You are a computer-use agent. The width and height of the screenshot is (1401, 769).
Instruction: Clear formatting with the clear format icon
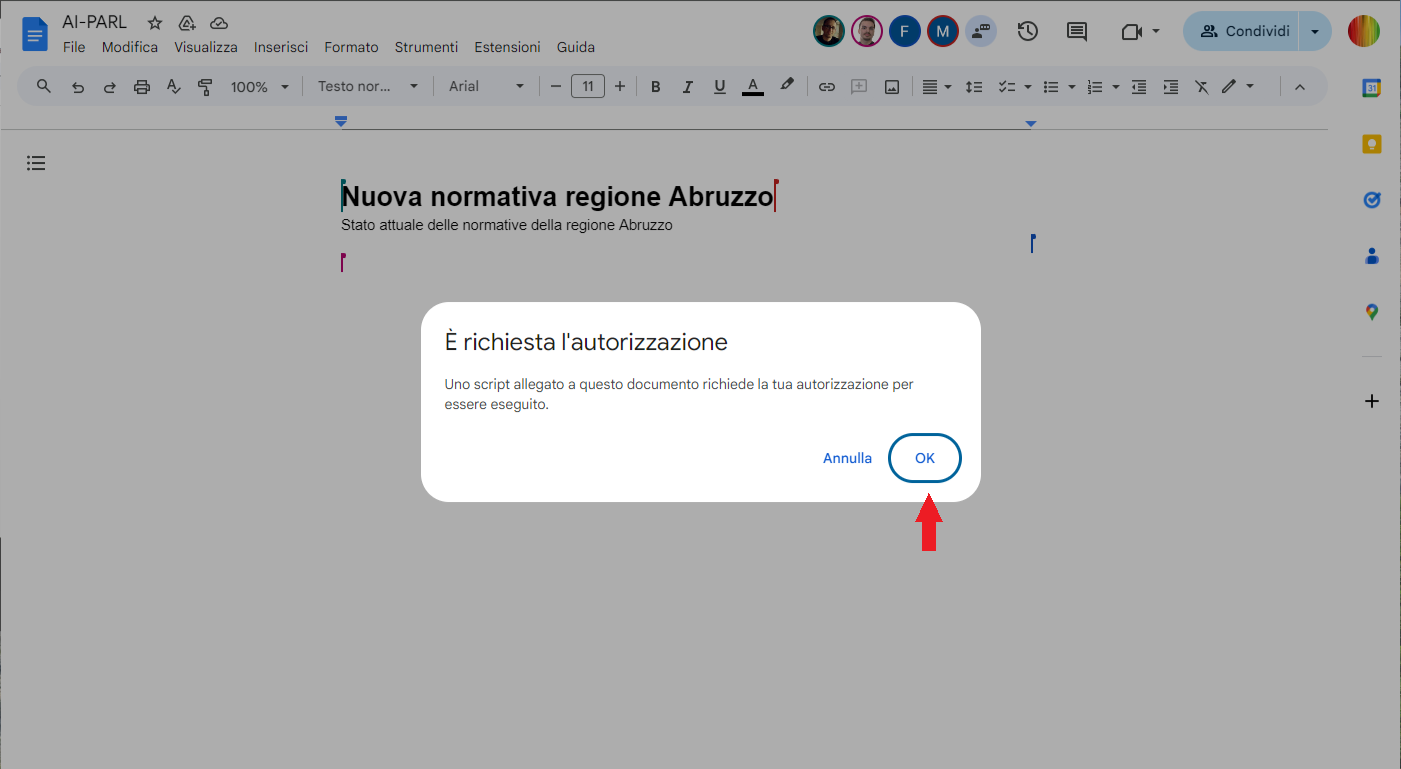tap(1201, 86)
